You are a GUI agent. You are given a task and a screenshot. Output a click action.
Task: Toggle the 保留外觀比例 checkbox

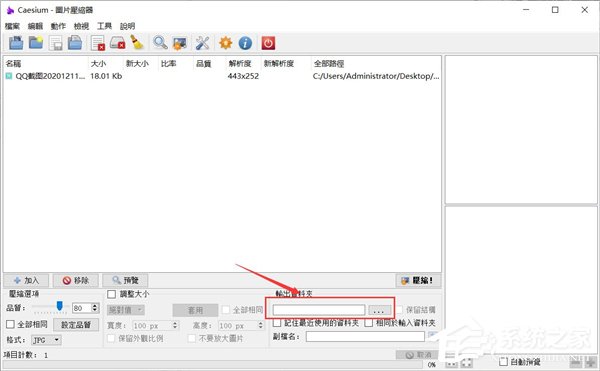[x=111, y=338]
